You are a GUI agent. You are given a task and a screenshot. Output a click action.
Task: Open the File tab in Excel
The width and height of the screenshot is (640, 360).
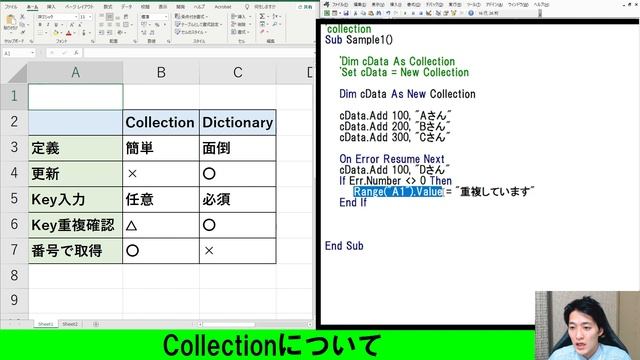point(11,7)
